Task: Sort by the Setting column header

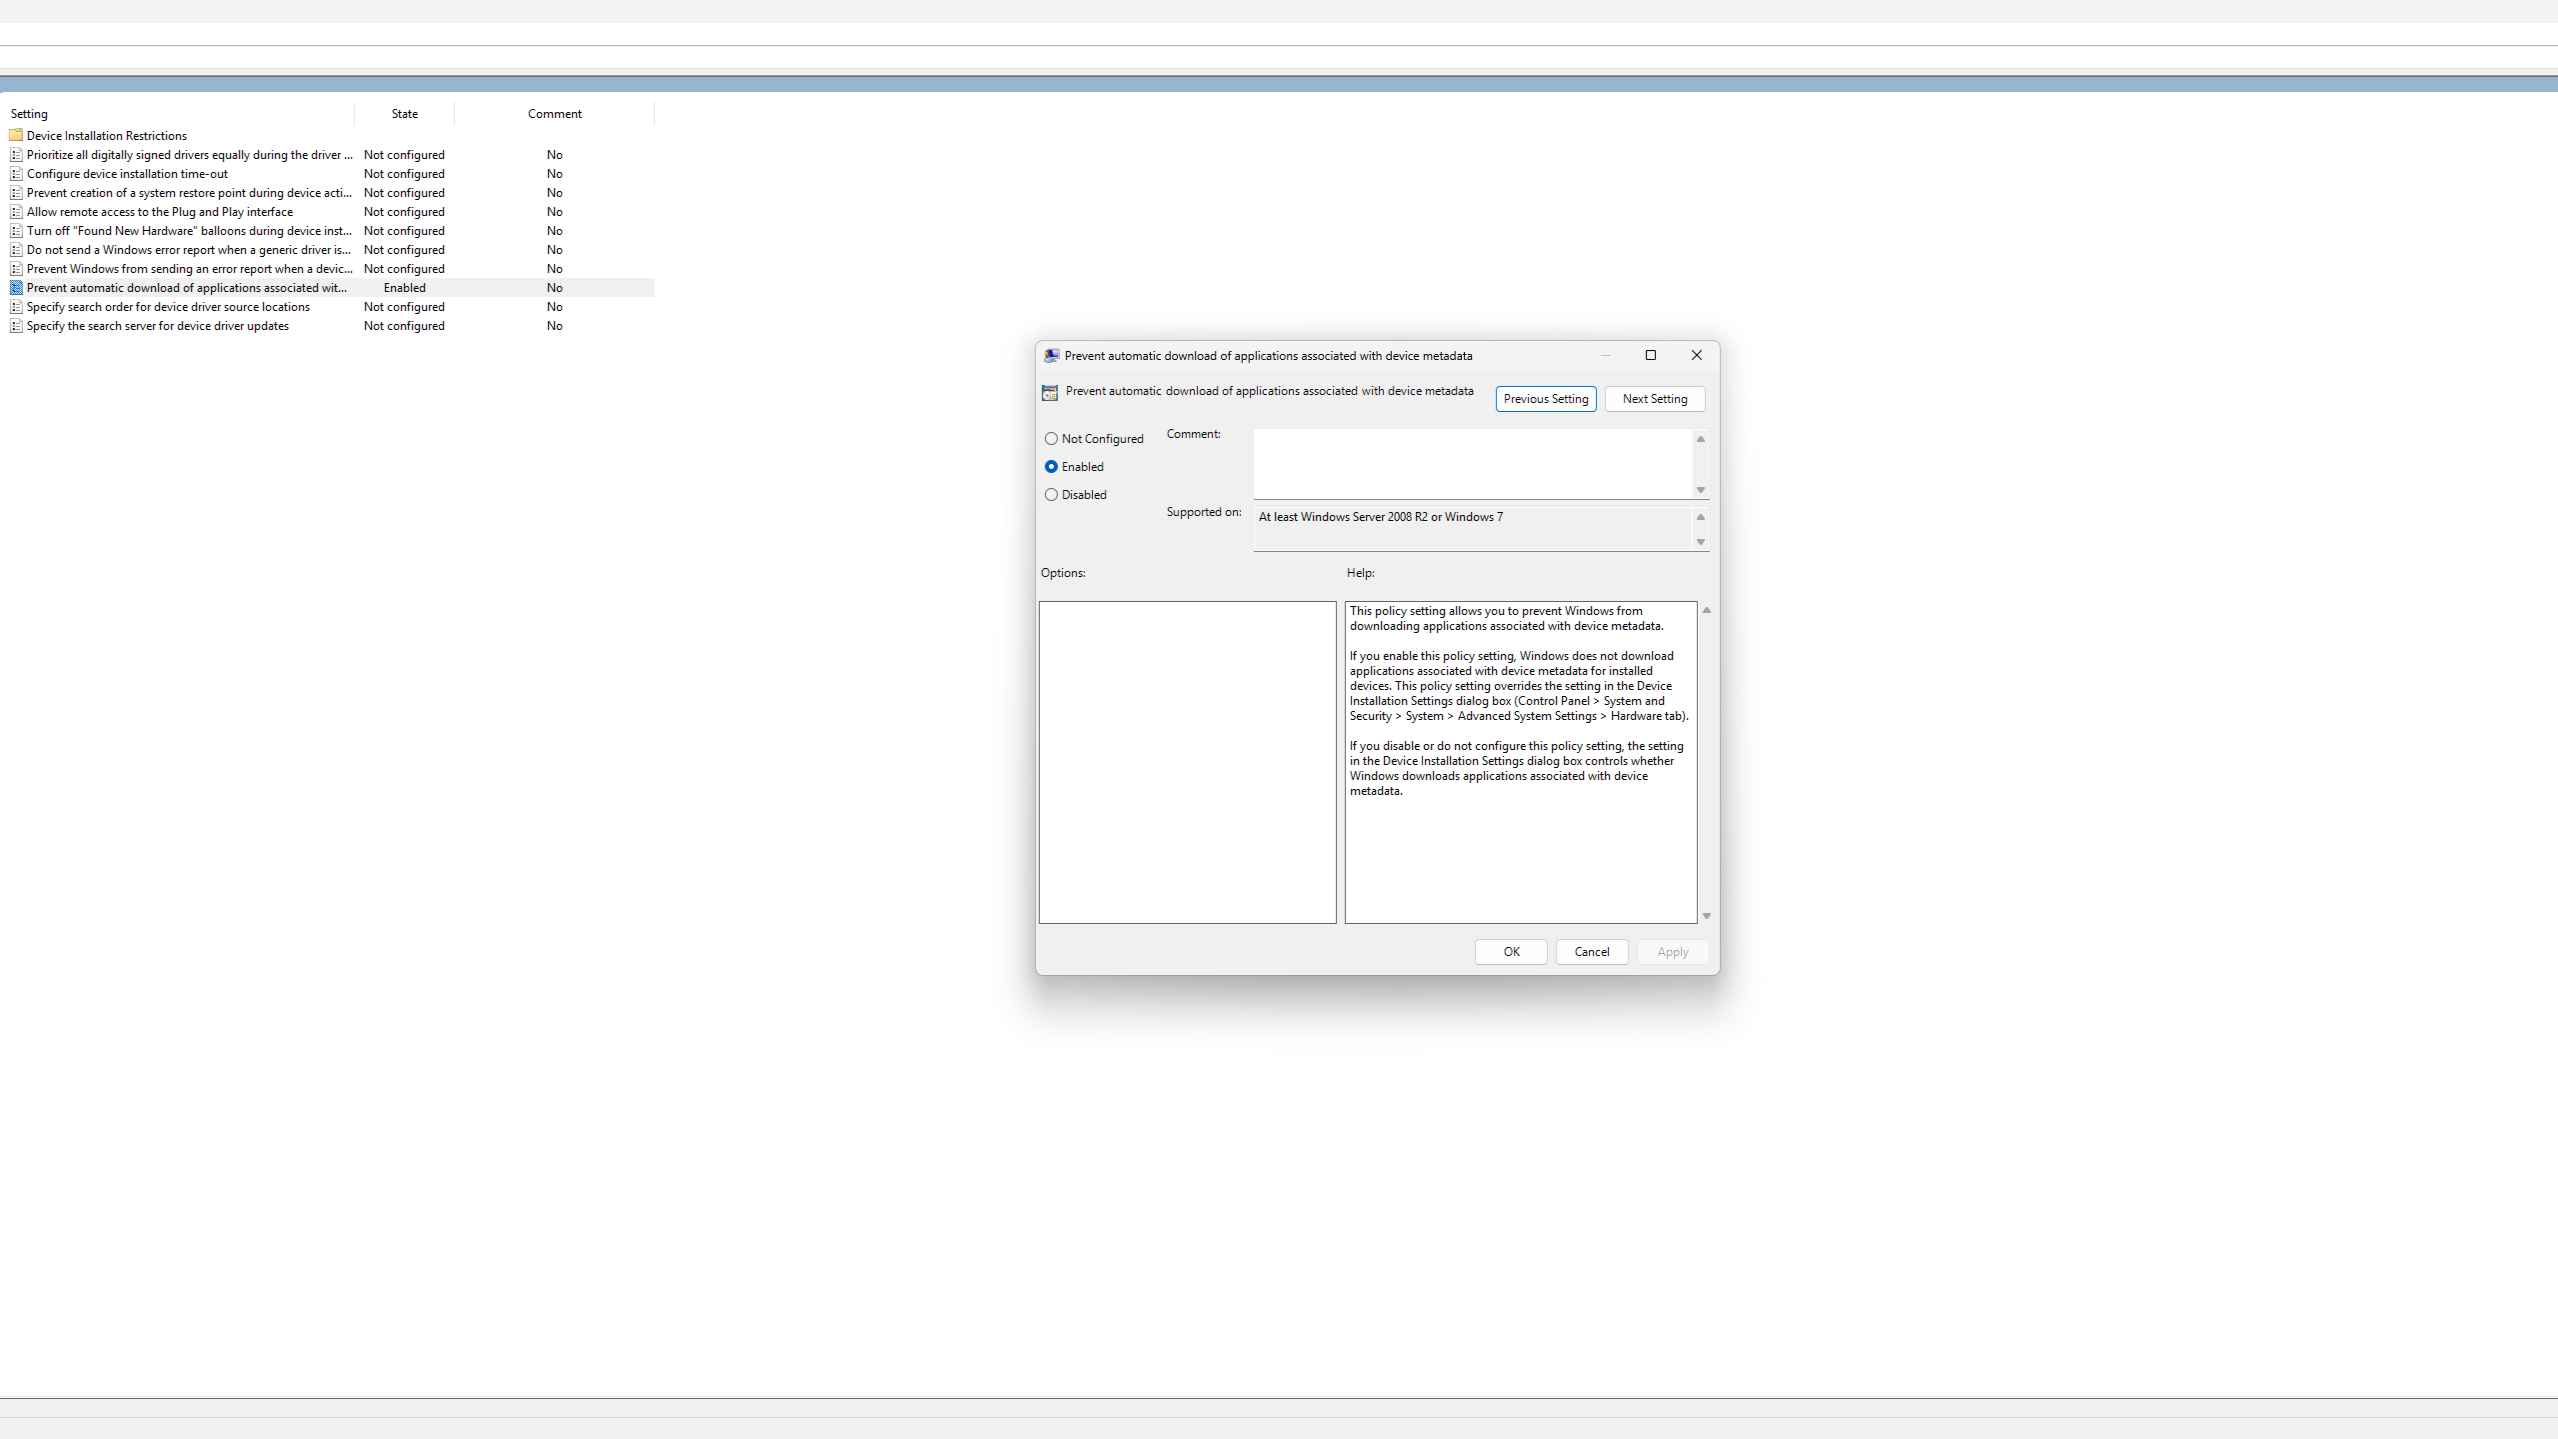Action: (x=178, y=114)
